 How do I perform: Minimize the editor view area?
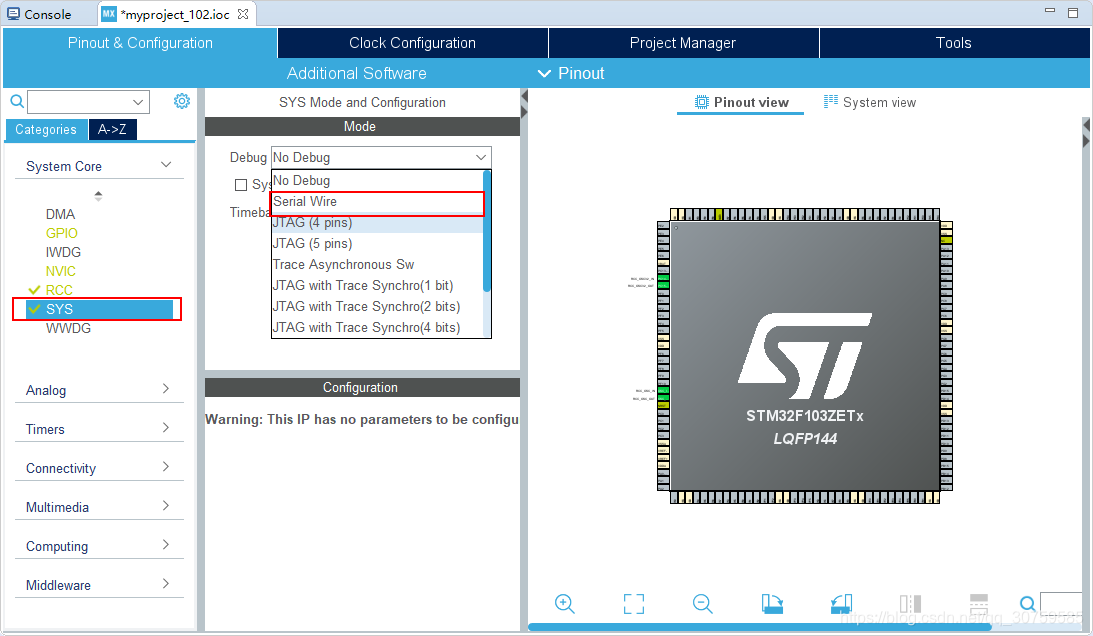pos(1050,11)
